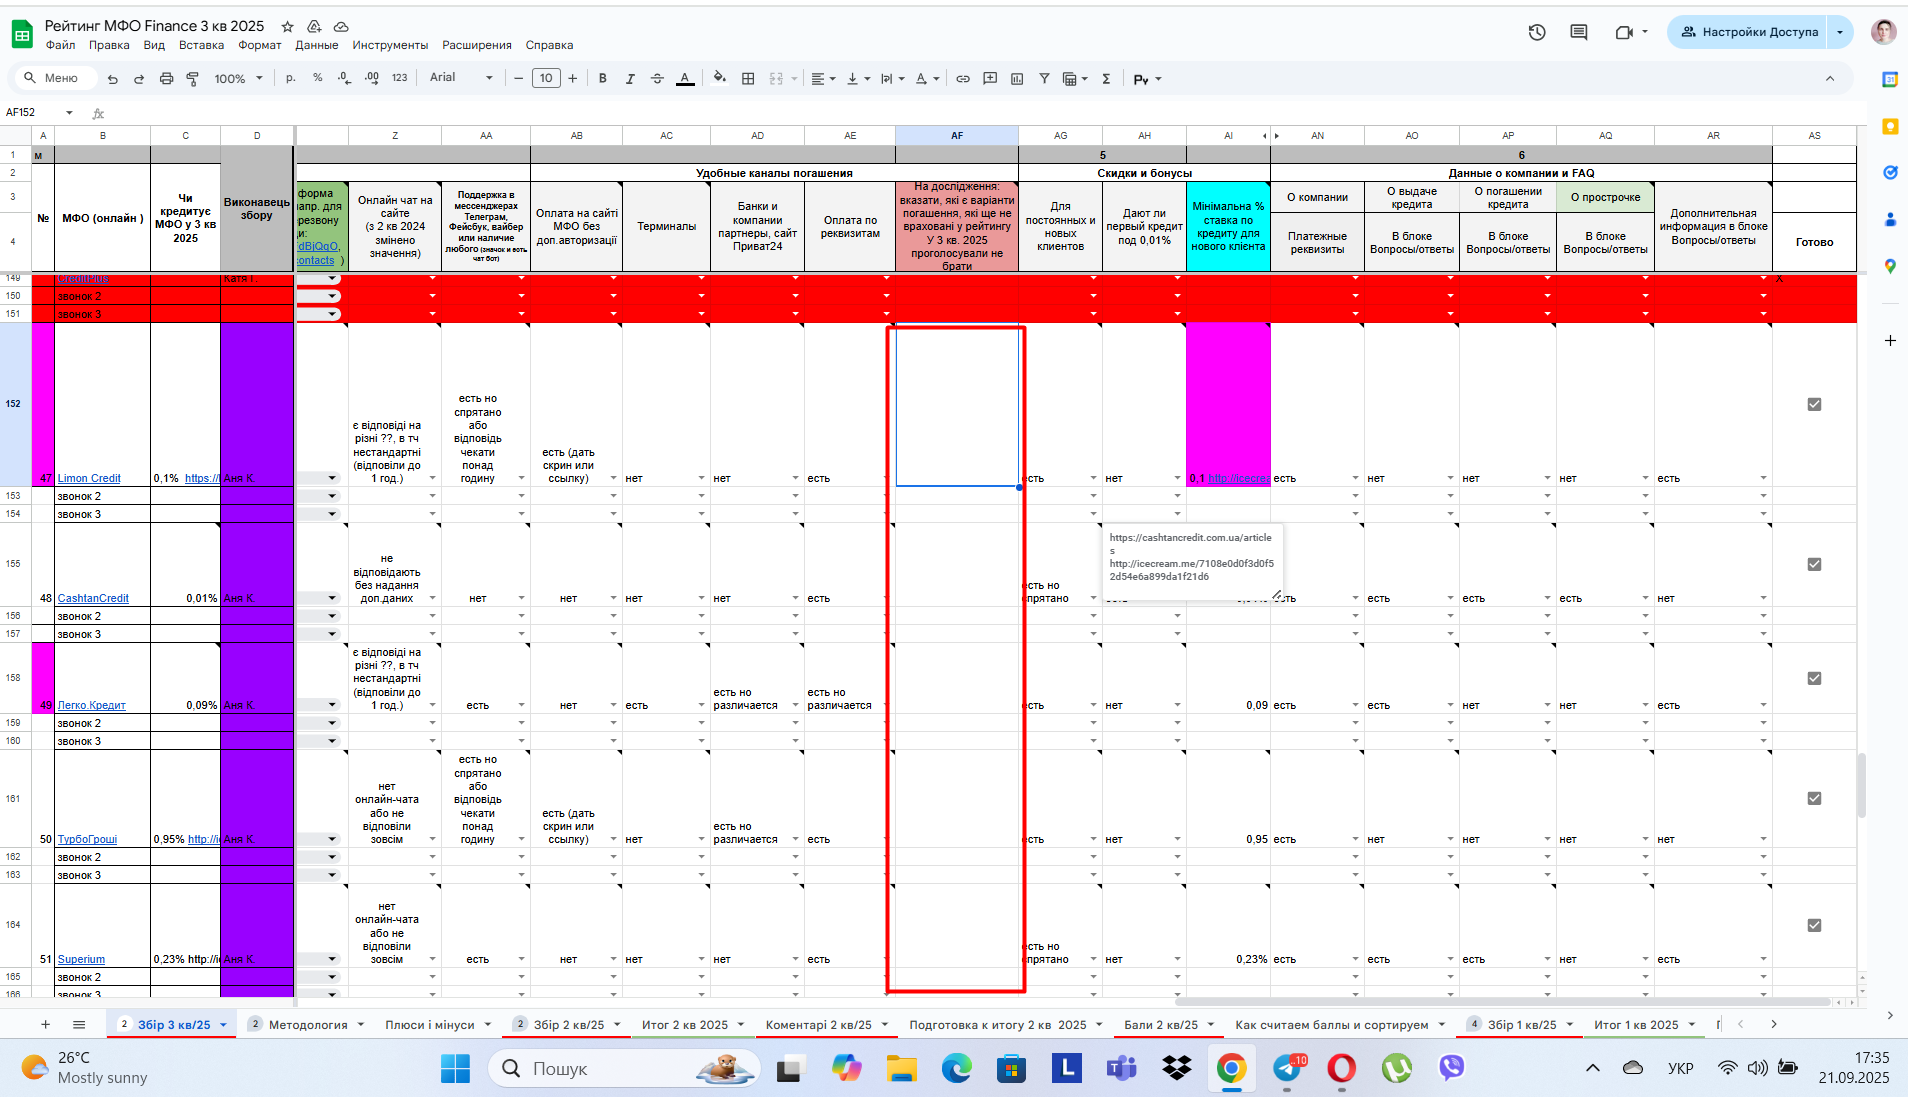Open the CashtanCredit hyperlink
The width and height of the screenshot is (1908, 1097).
pyautogui.click(x=93, y=598)
